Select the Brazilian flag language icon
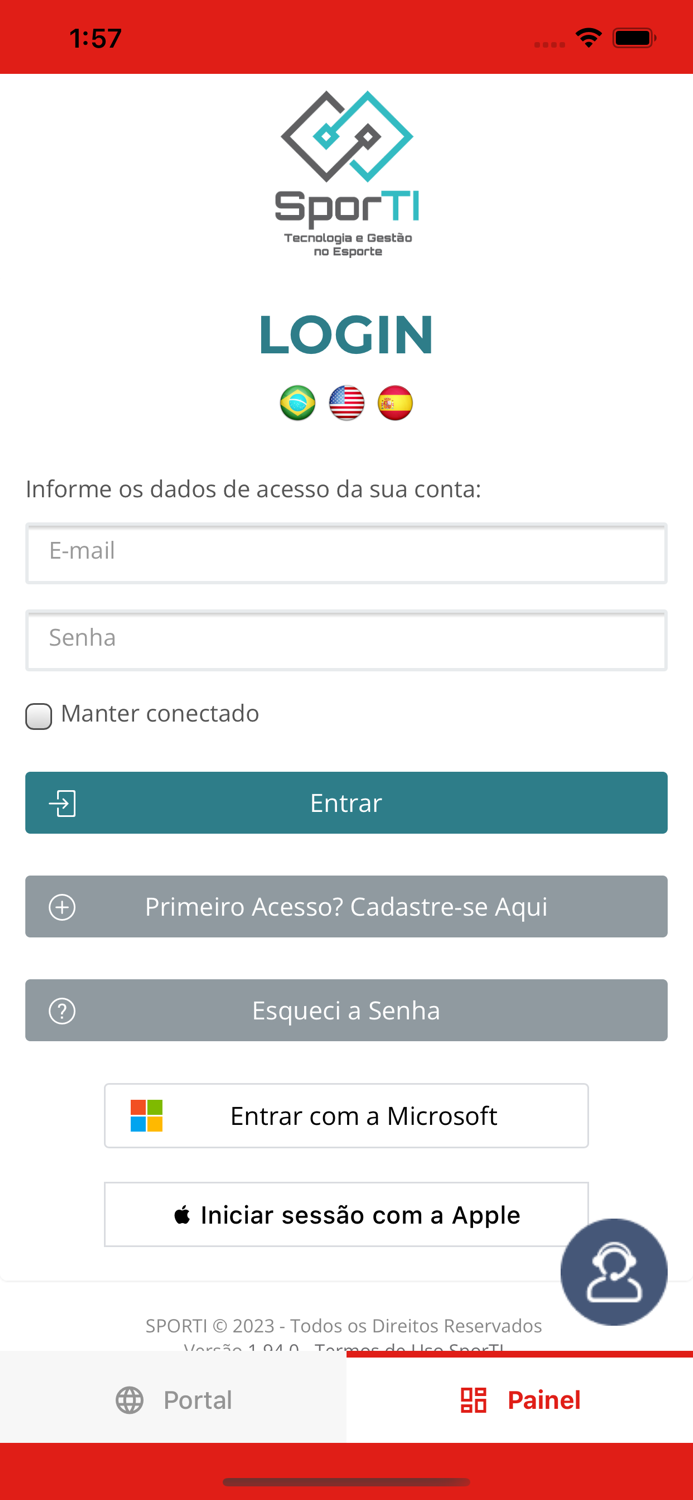The width and height of the screenshot is (693, 1500). click(x=297, y=402)
